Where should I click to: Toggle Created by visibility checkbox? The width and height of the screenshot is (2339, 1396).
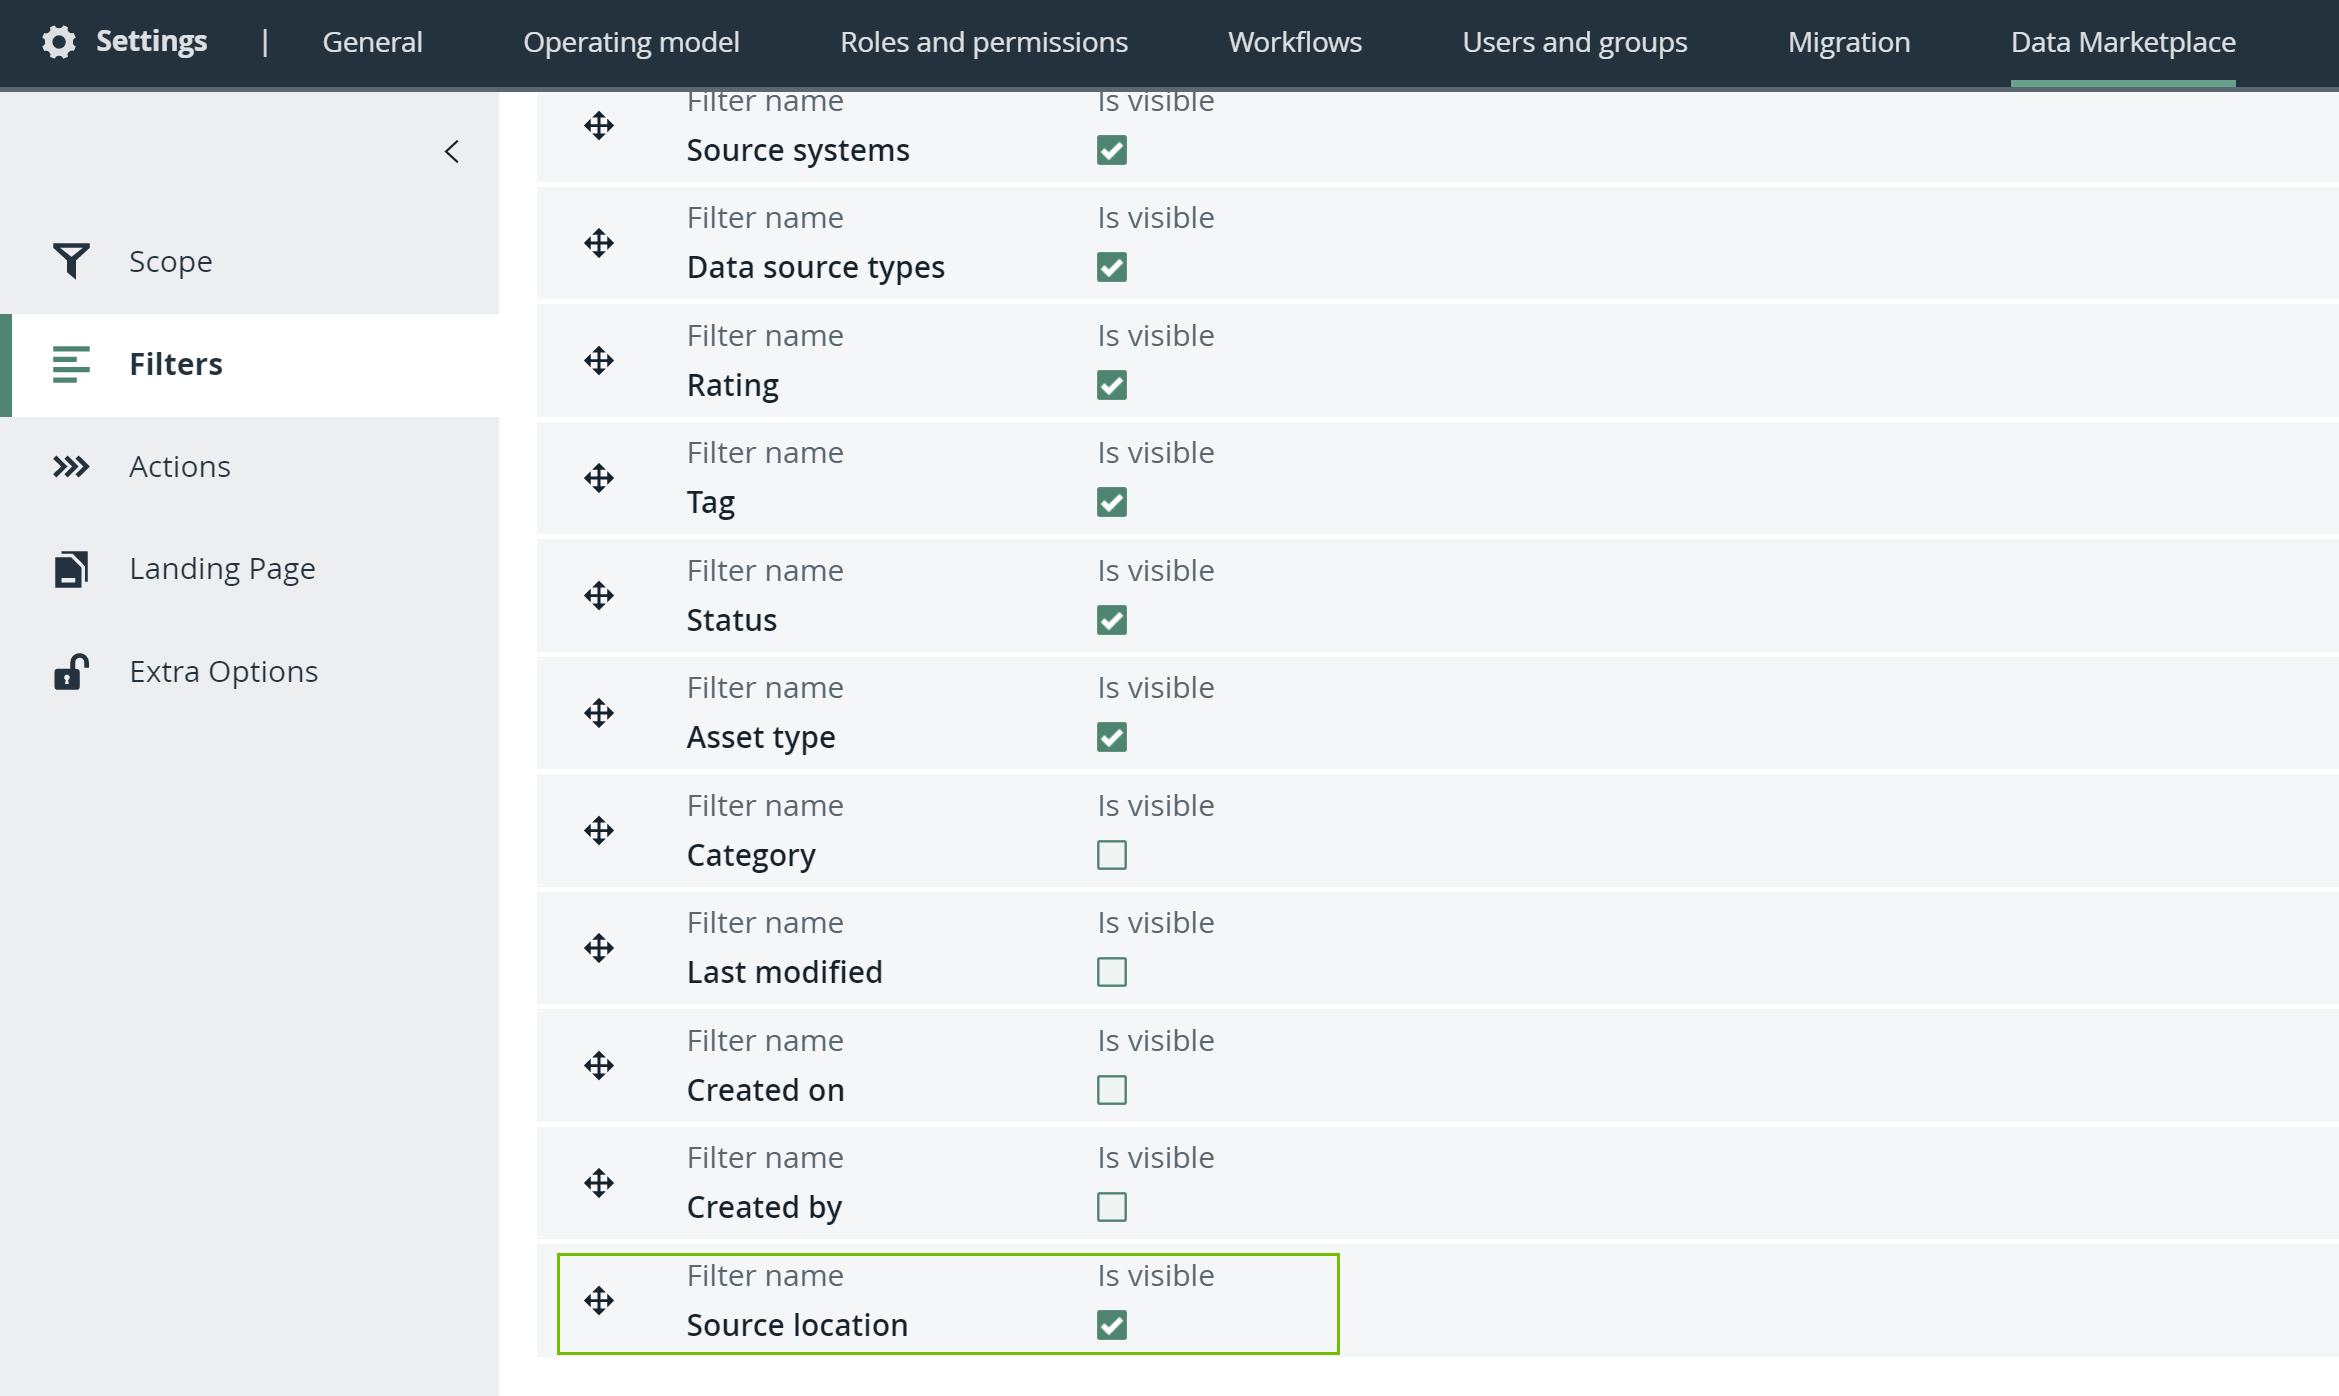[1111, 1207]
